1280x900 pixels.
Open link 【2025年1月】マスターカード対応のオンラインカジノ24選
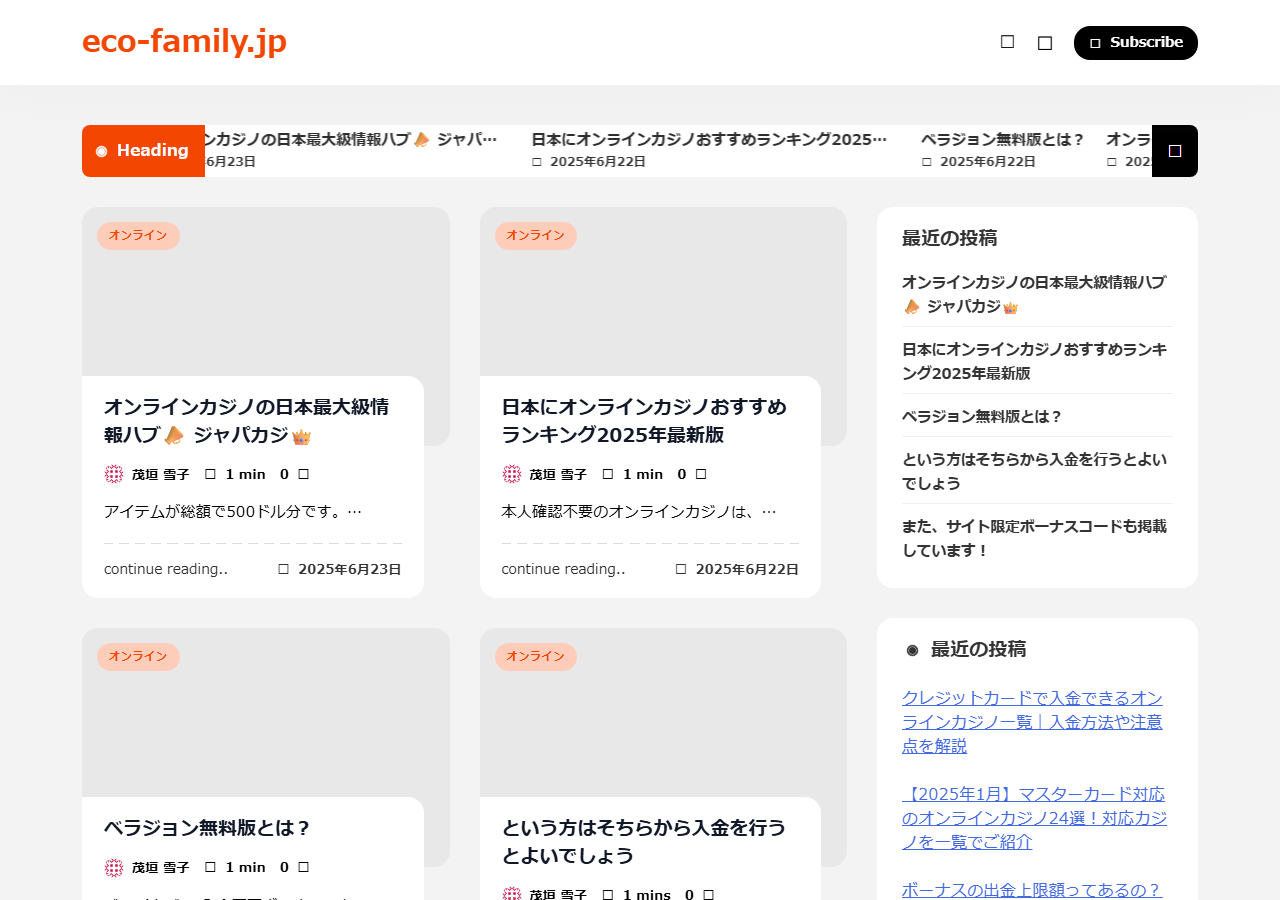tap(1034, 818)
